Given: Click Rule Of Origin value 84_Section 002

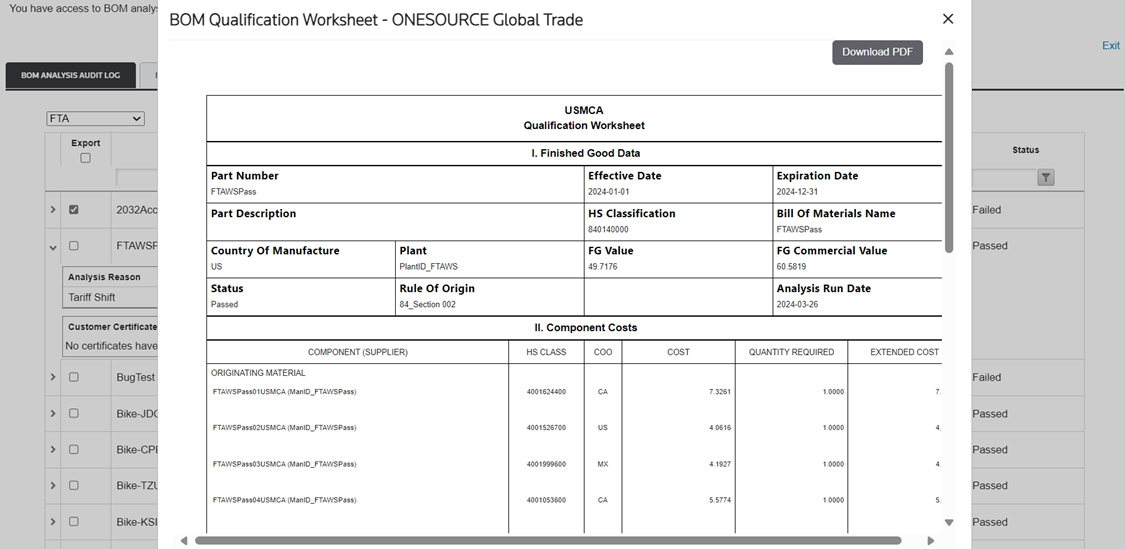Looking at the screenshot, I should click(428, 304).
